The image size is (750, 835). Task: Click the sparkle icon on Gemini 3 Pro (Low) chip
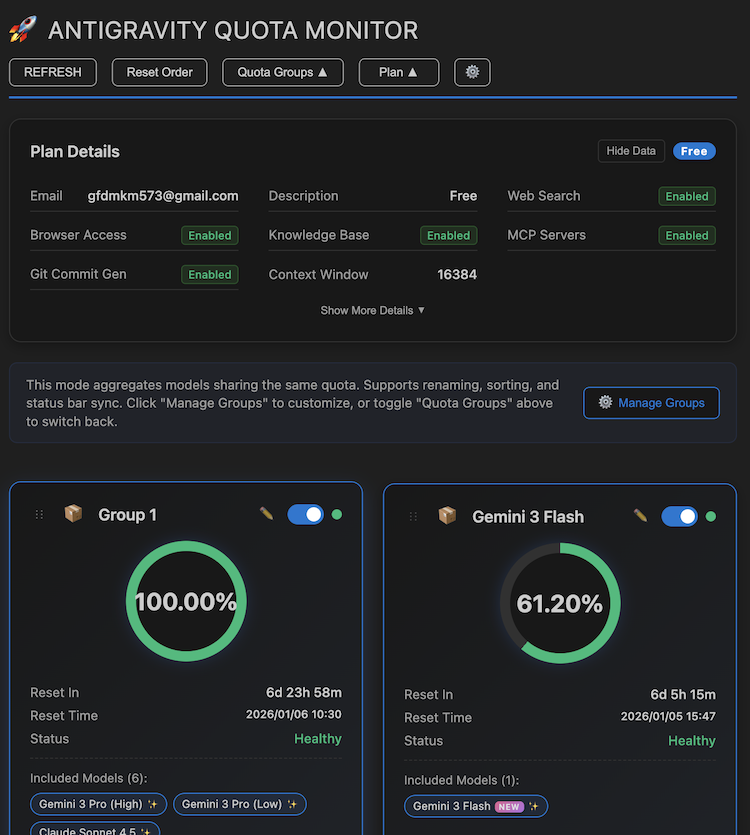[x=292, y=804]
